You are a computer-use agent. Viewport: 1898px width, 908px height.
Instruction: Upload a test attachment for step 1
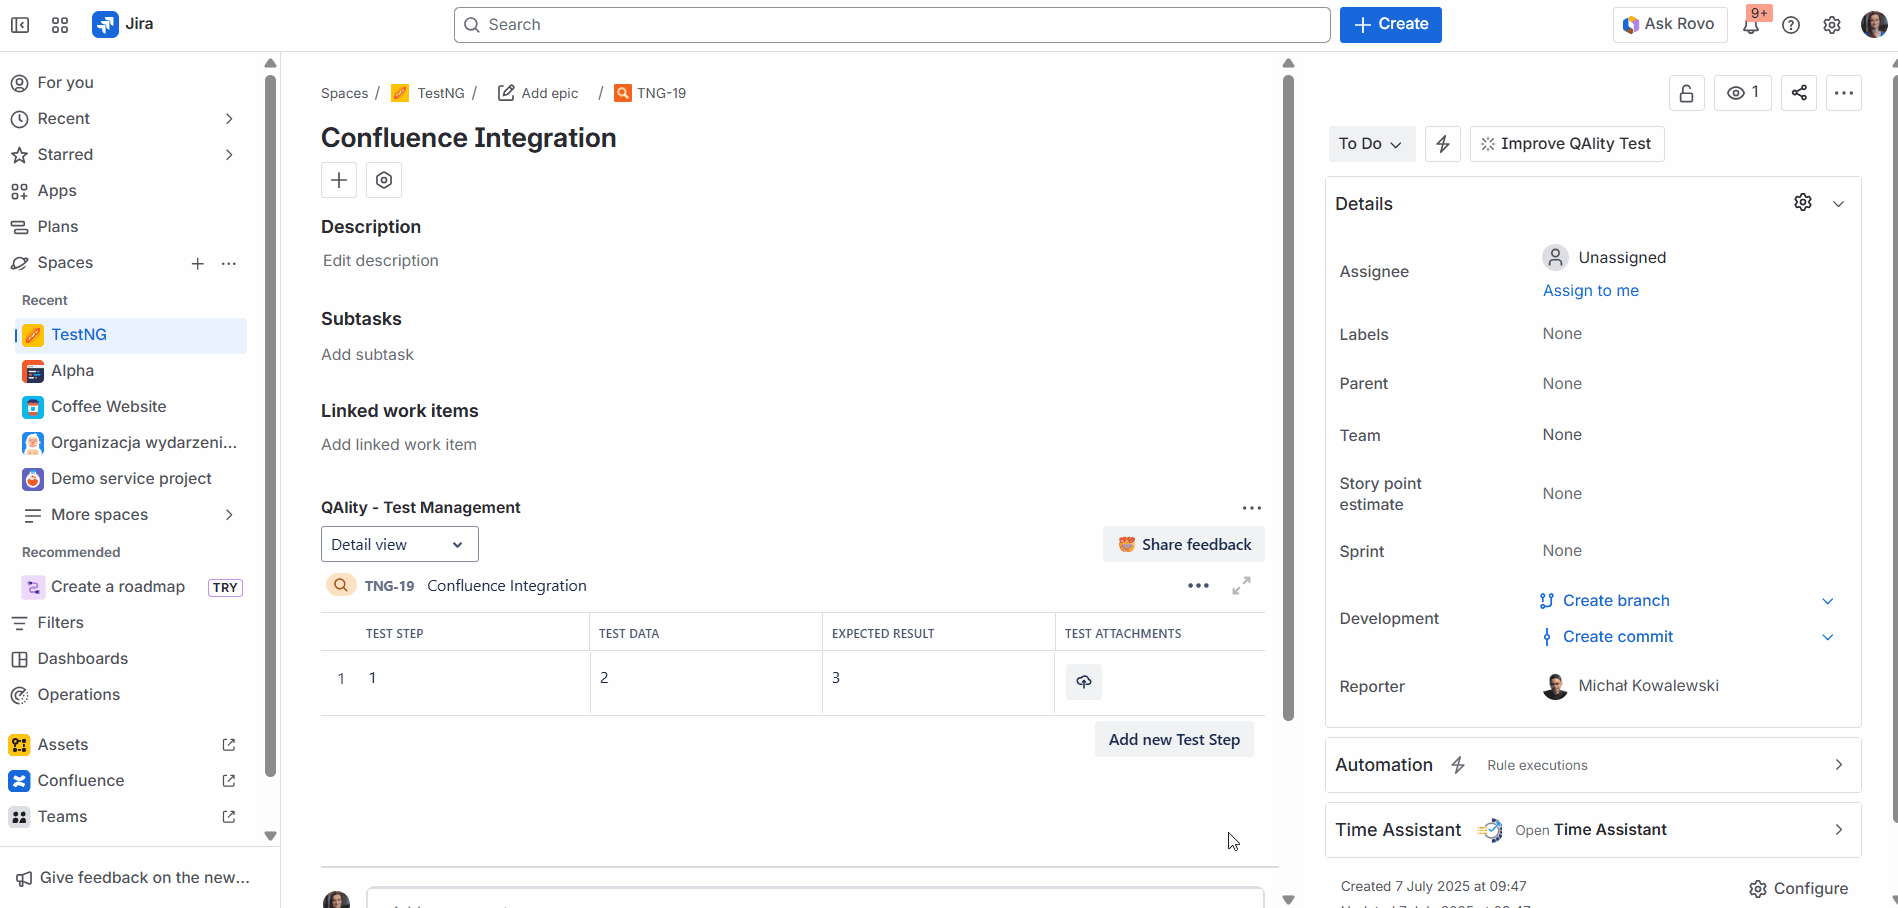point(1084,682)
